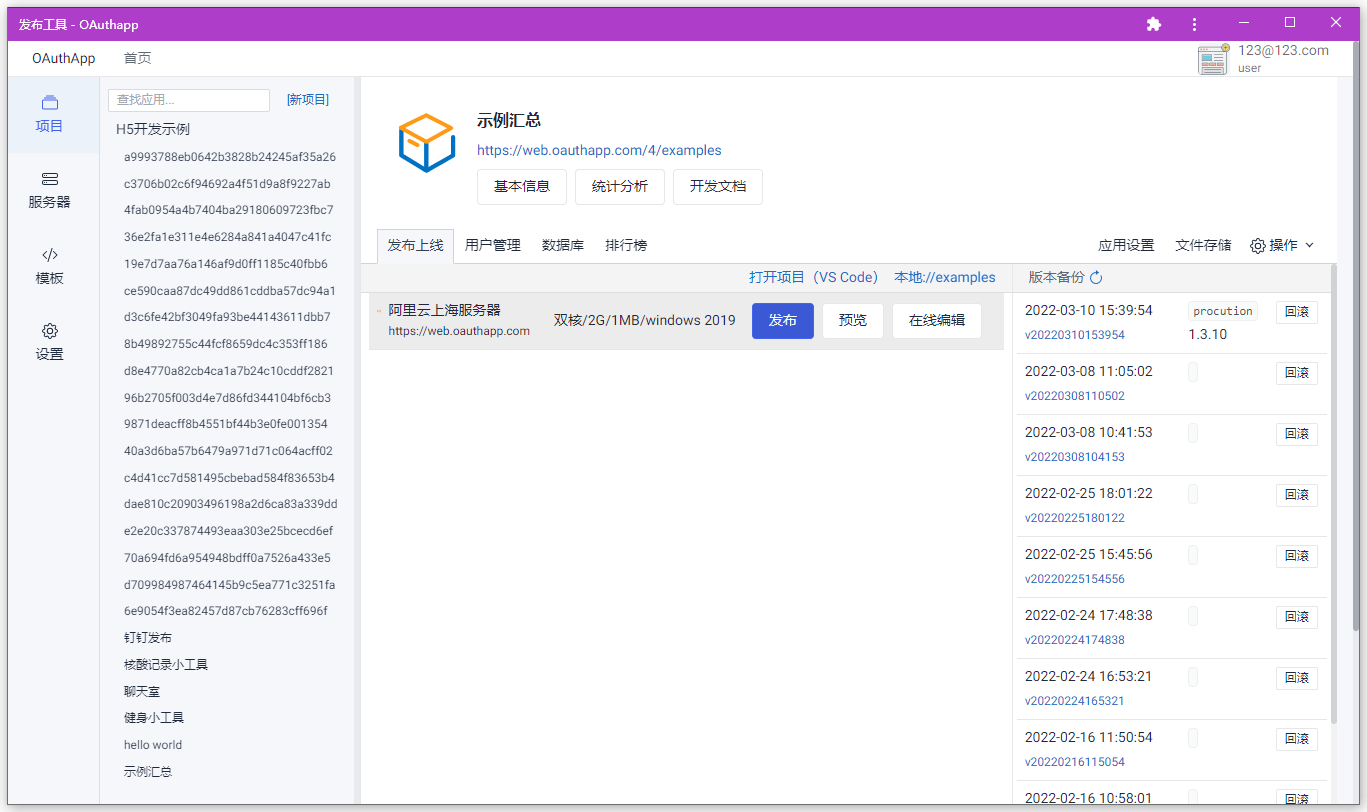Open 开发文档
Image resolution: width=1367 pixels, height=812 pixels.
tap(718, 187)
